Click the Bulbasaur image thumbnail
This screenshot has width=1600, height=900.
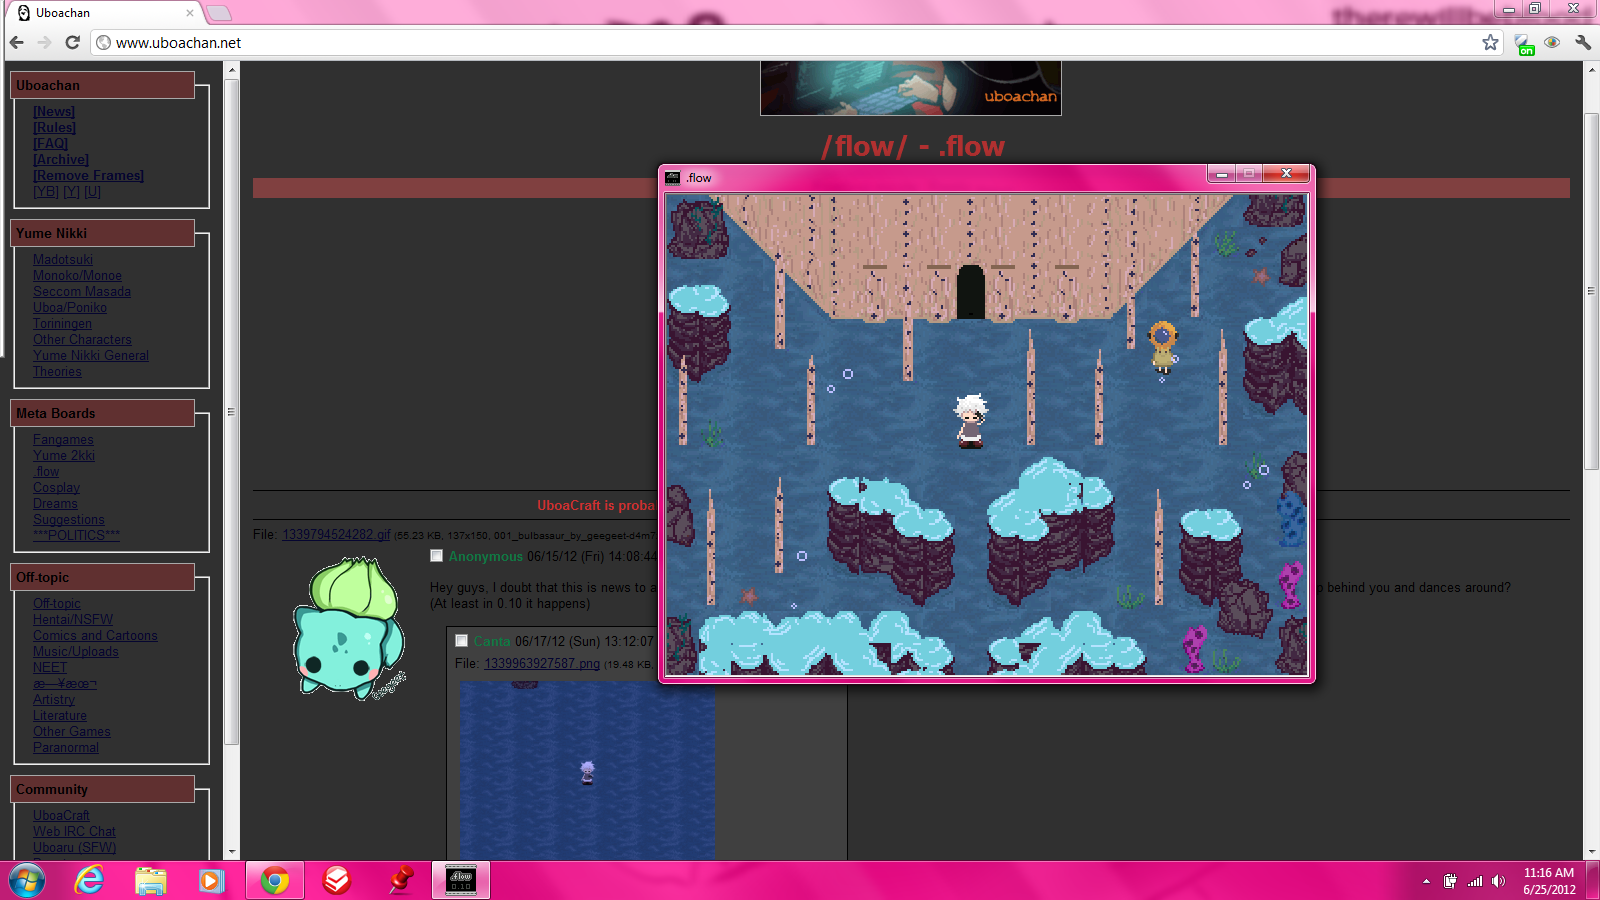[349, 628]
